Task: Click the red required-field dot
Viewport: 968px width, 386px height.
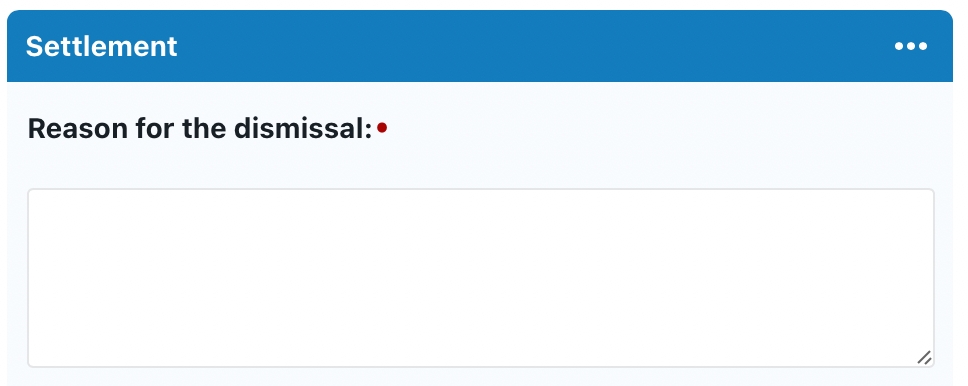Action: click(382, 128)
